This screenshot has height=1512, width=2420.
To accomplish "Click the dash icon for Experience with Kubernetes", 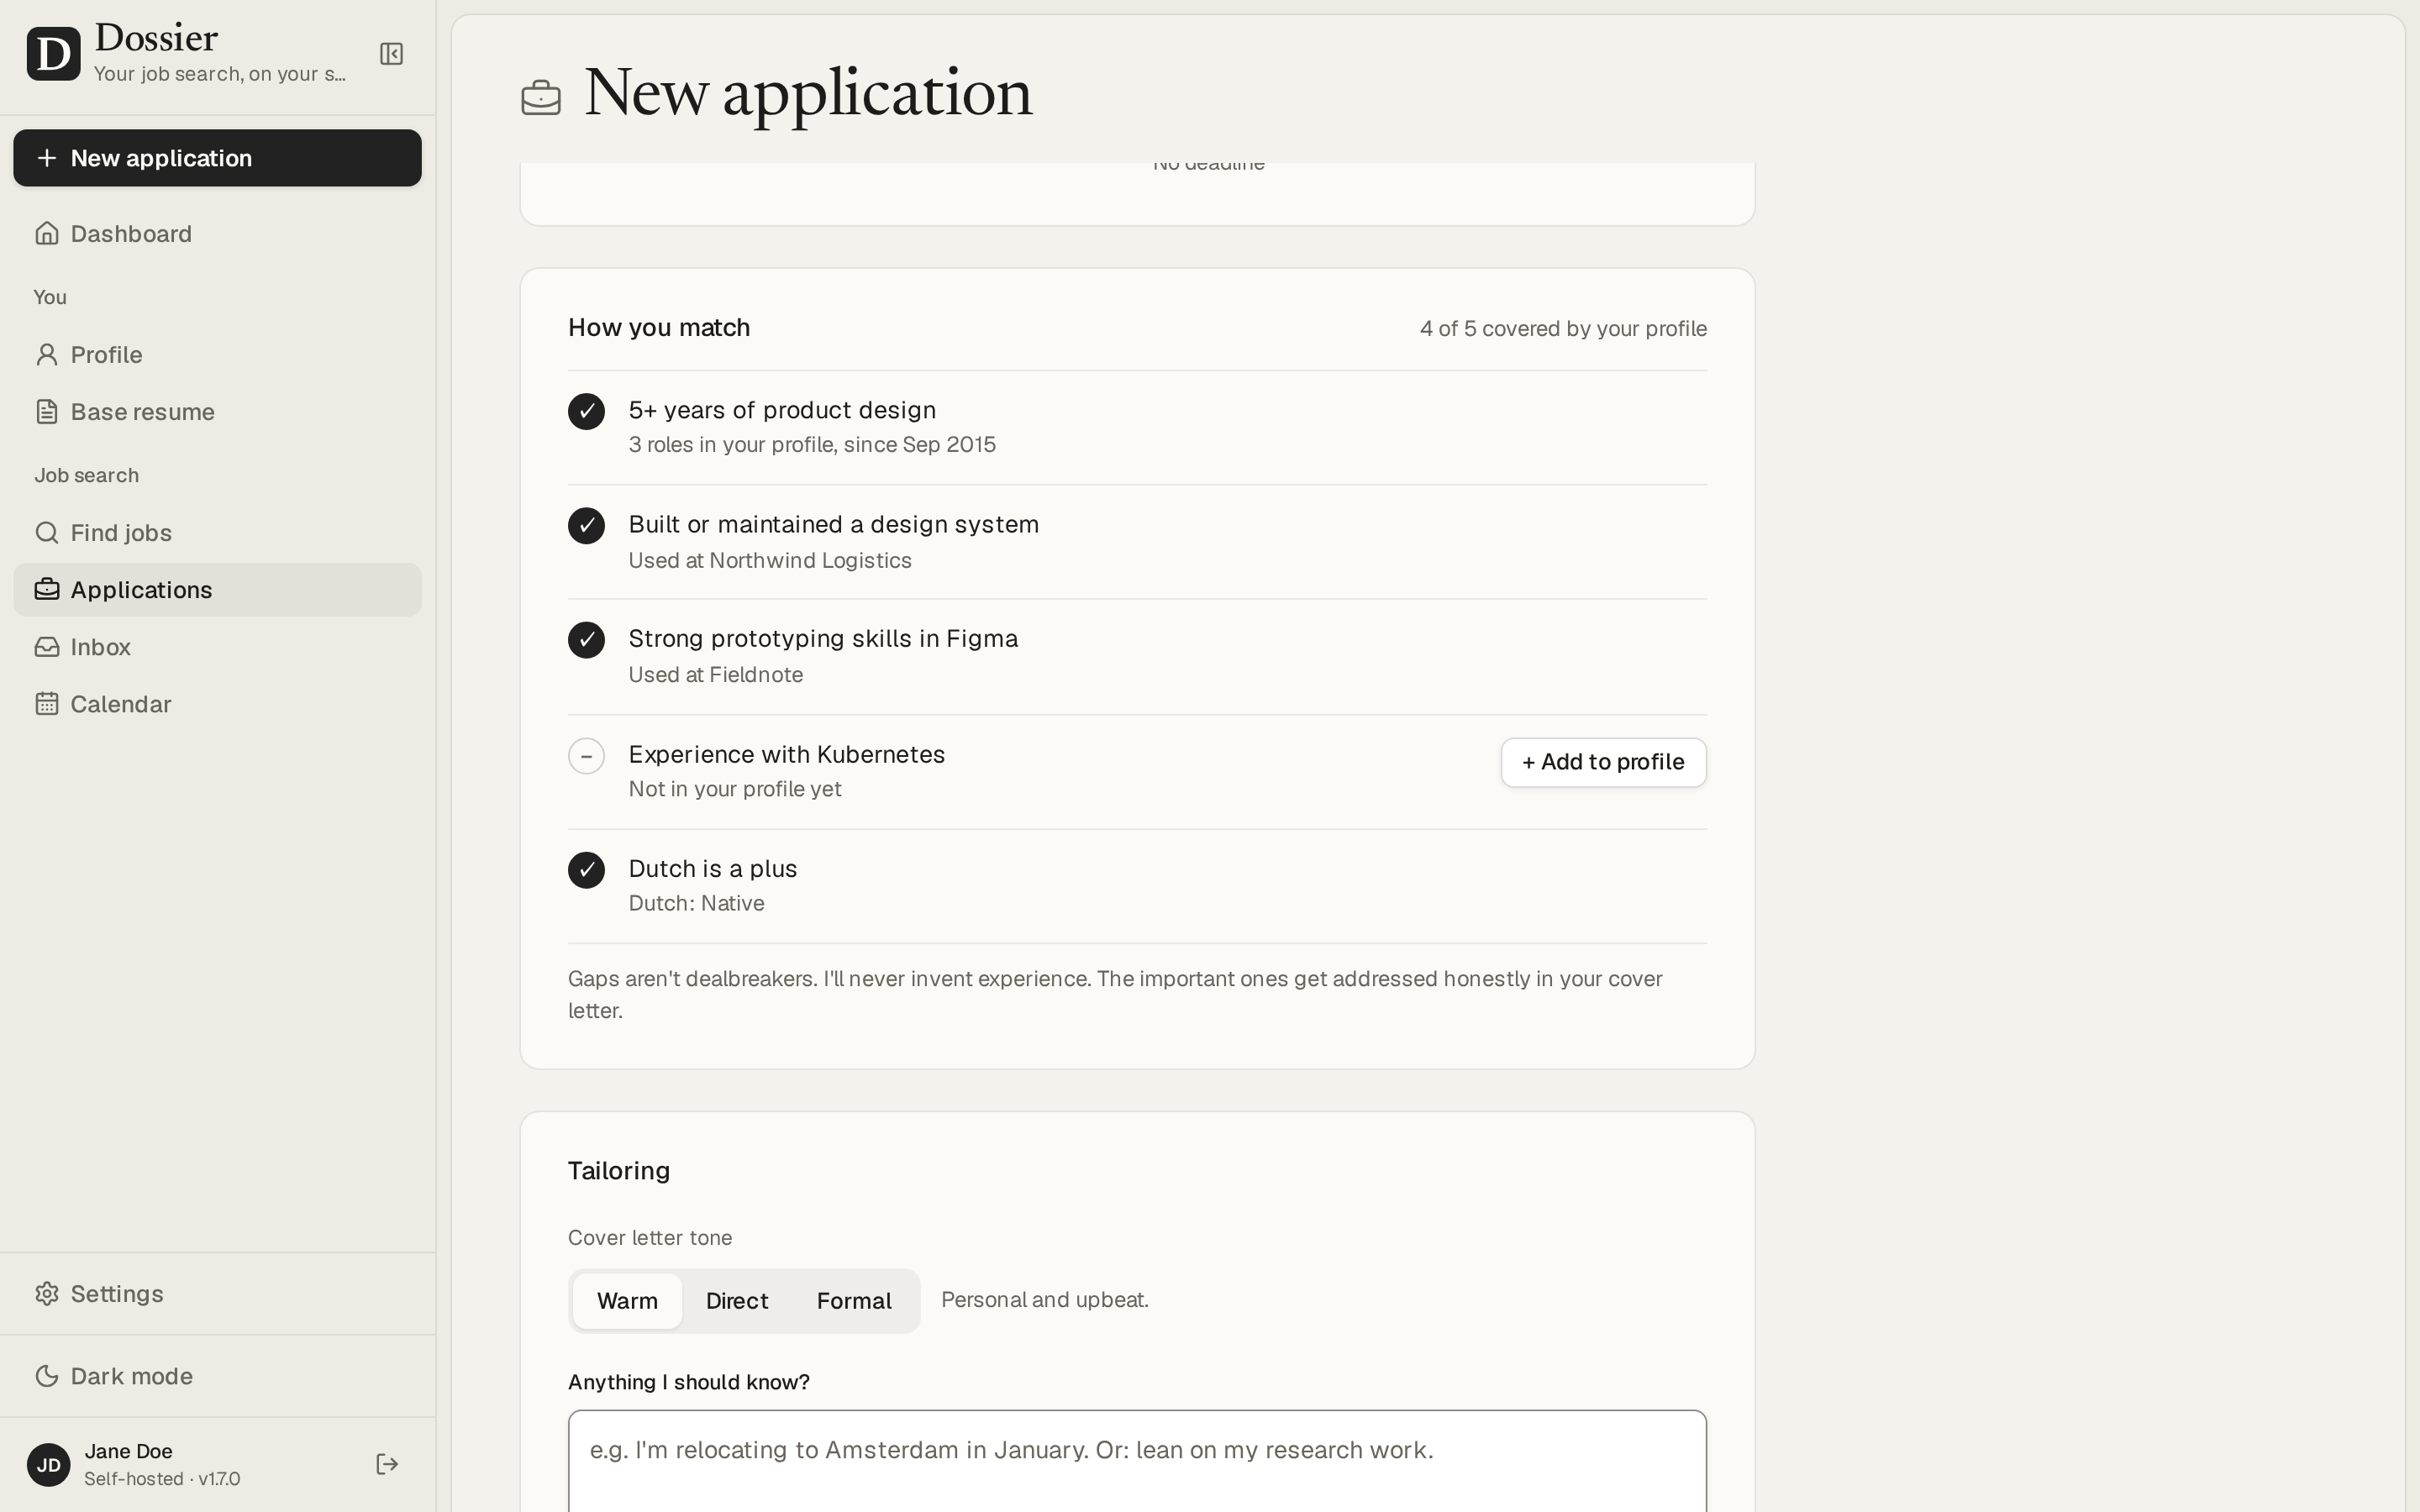I will coord(586,756).
